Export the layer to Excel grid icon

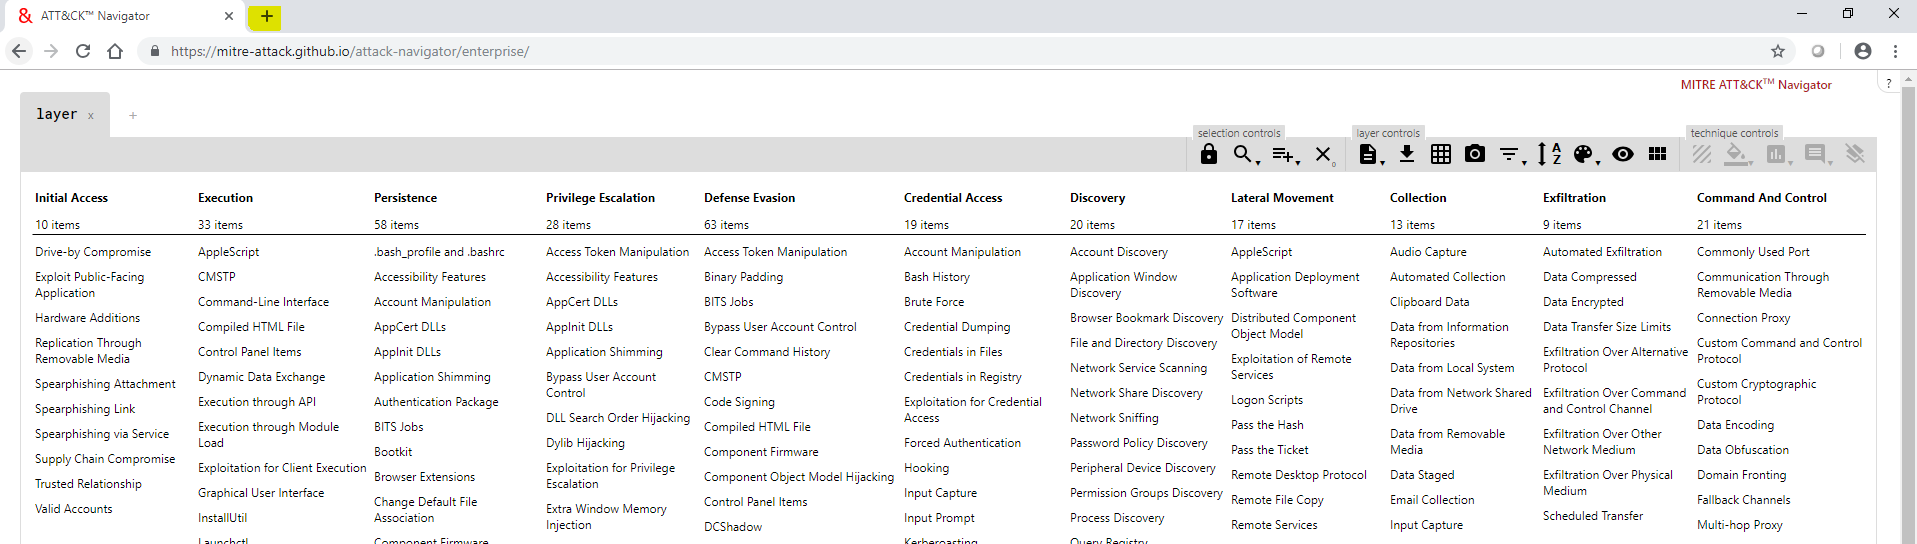coord(1441,154)
